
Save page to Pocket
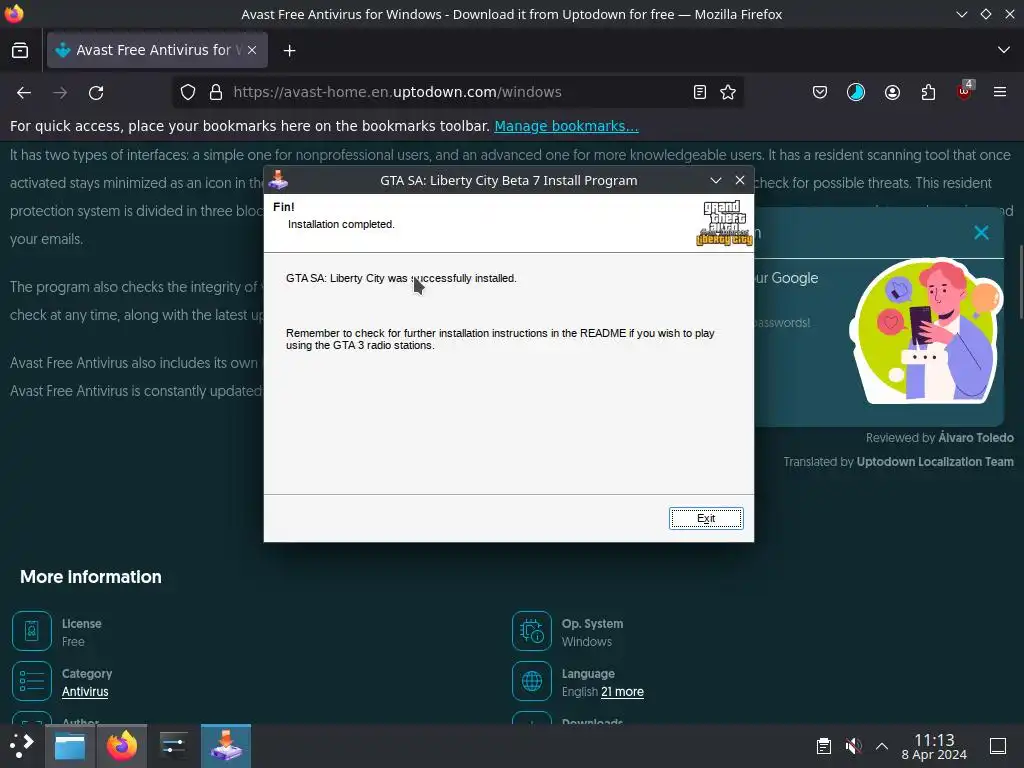point(820,93)
